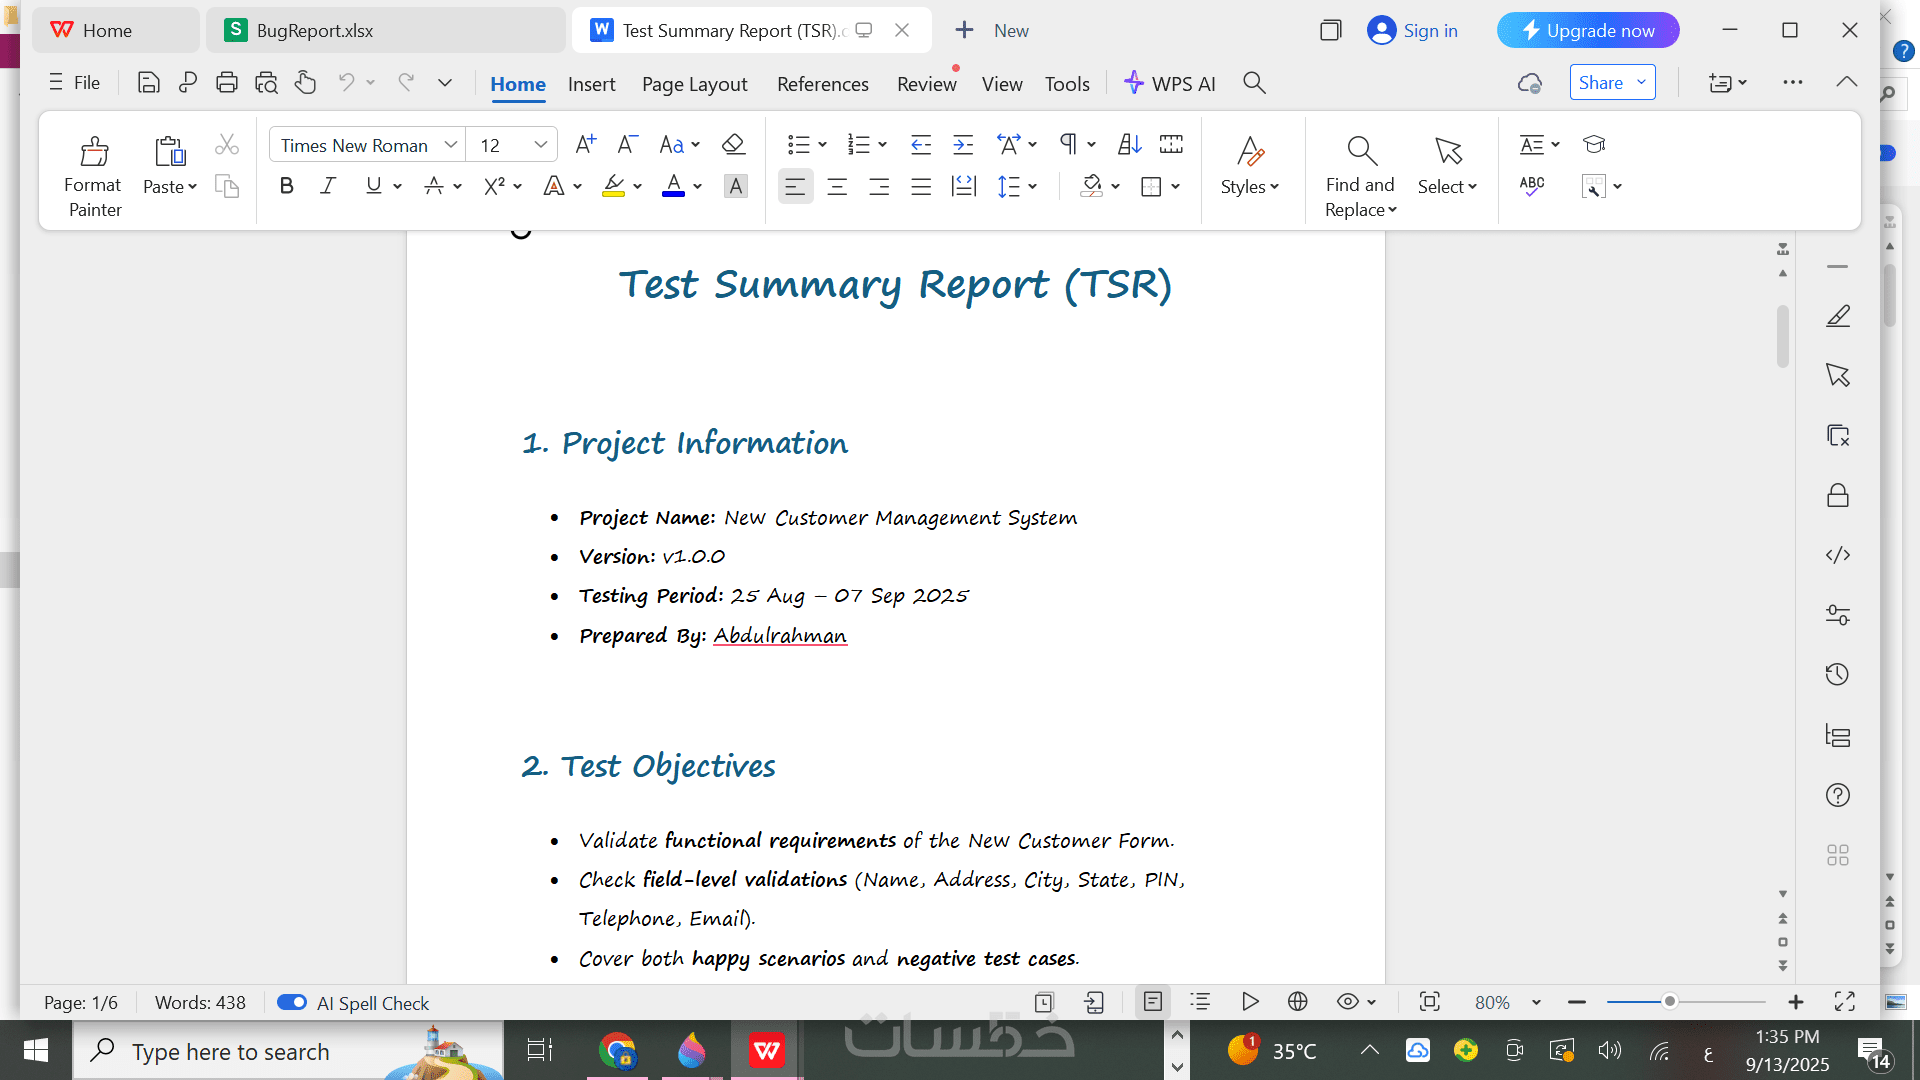Click the clear formatting eraser icon

point(733,145)
